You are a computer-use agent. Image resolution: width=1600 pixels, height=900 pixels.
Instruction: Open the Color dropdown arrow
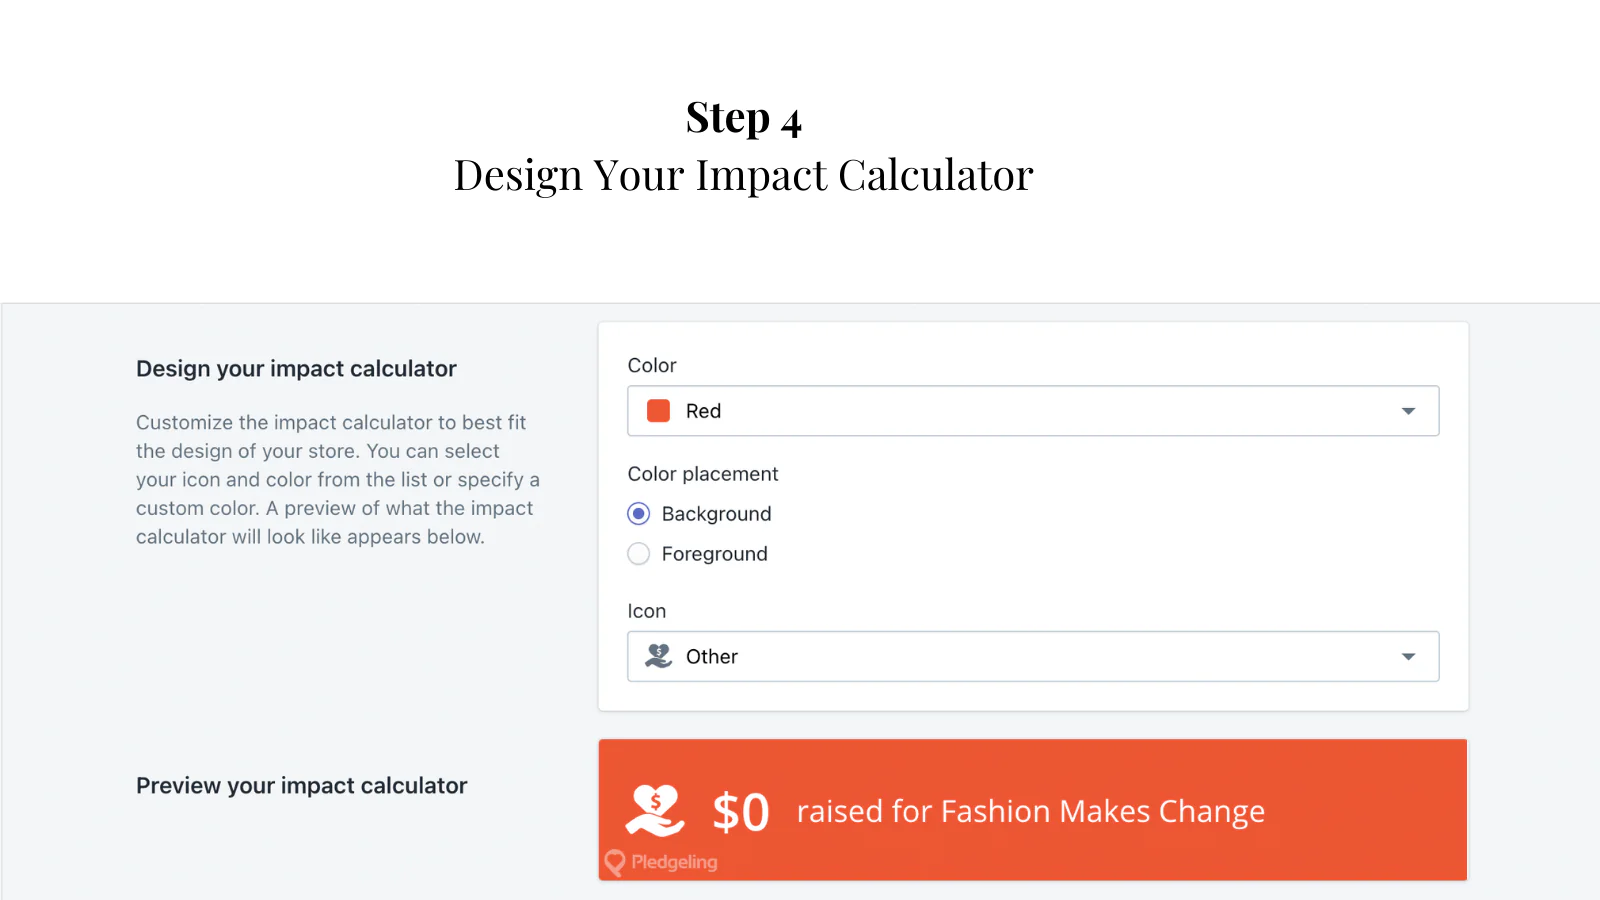1408,411
